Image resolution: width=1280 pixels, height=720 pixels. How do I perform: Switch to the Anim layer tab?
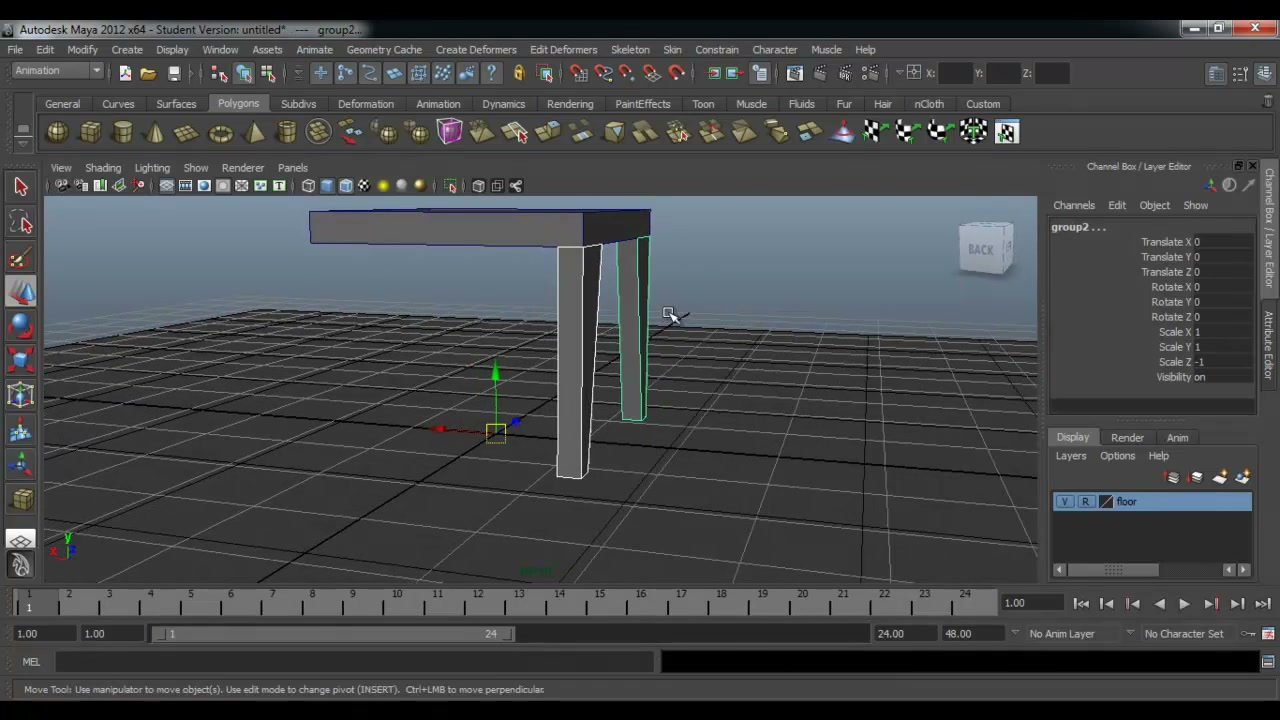coord(1177,438)
